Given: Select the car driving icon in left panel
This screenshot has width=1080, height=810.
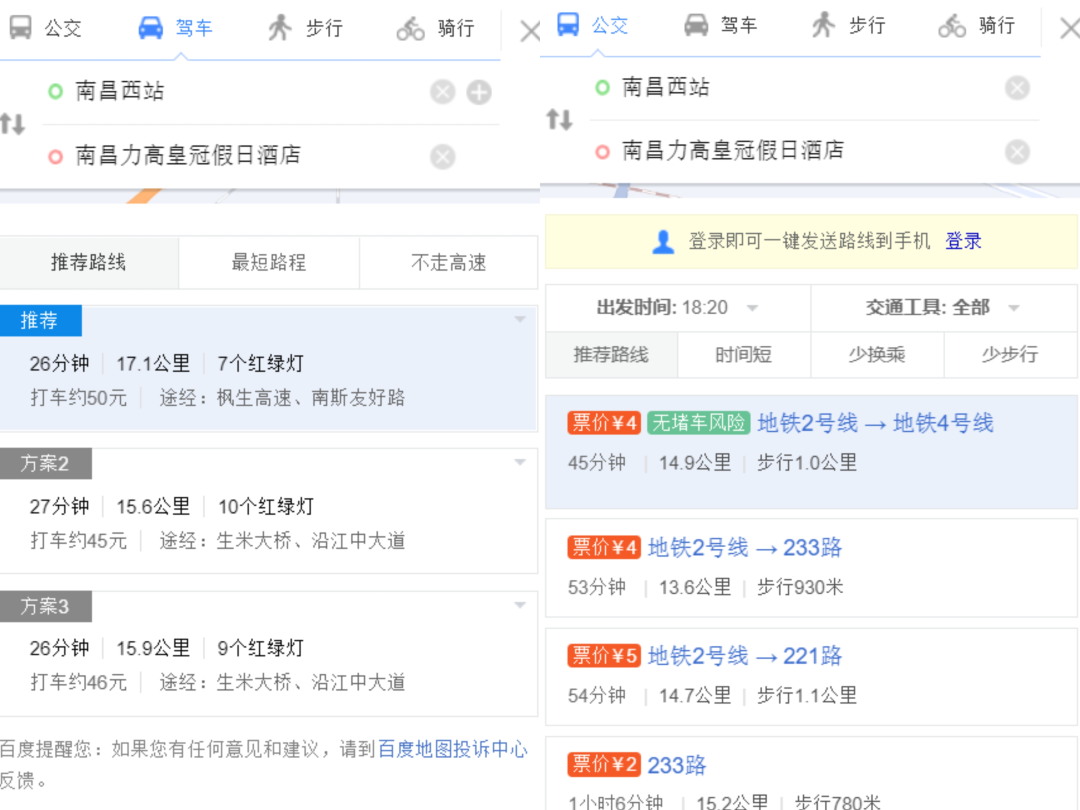Looking at the screenshot, I should click(151, 28).
